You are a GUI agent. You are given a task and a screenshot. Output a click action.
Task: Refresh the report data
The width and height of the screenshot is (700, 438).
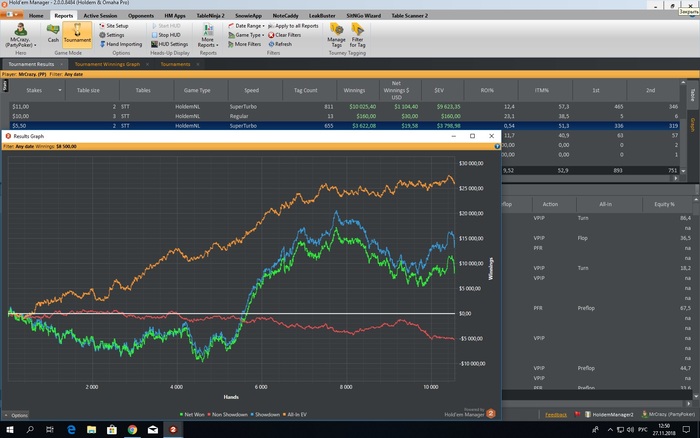280,44
